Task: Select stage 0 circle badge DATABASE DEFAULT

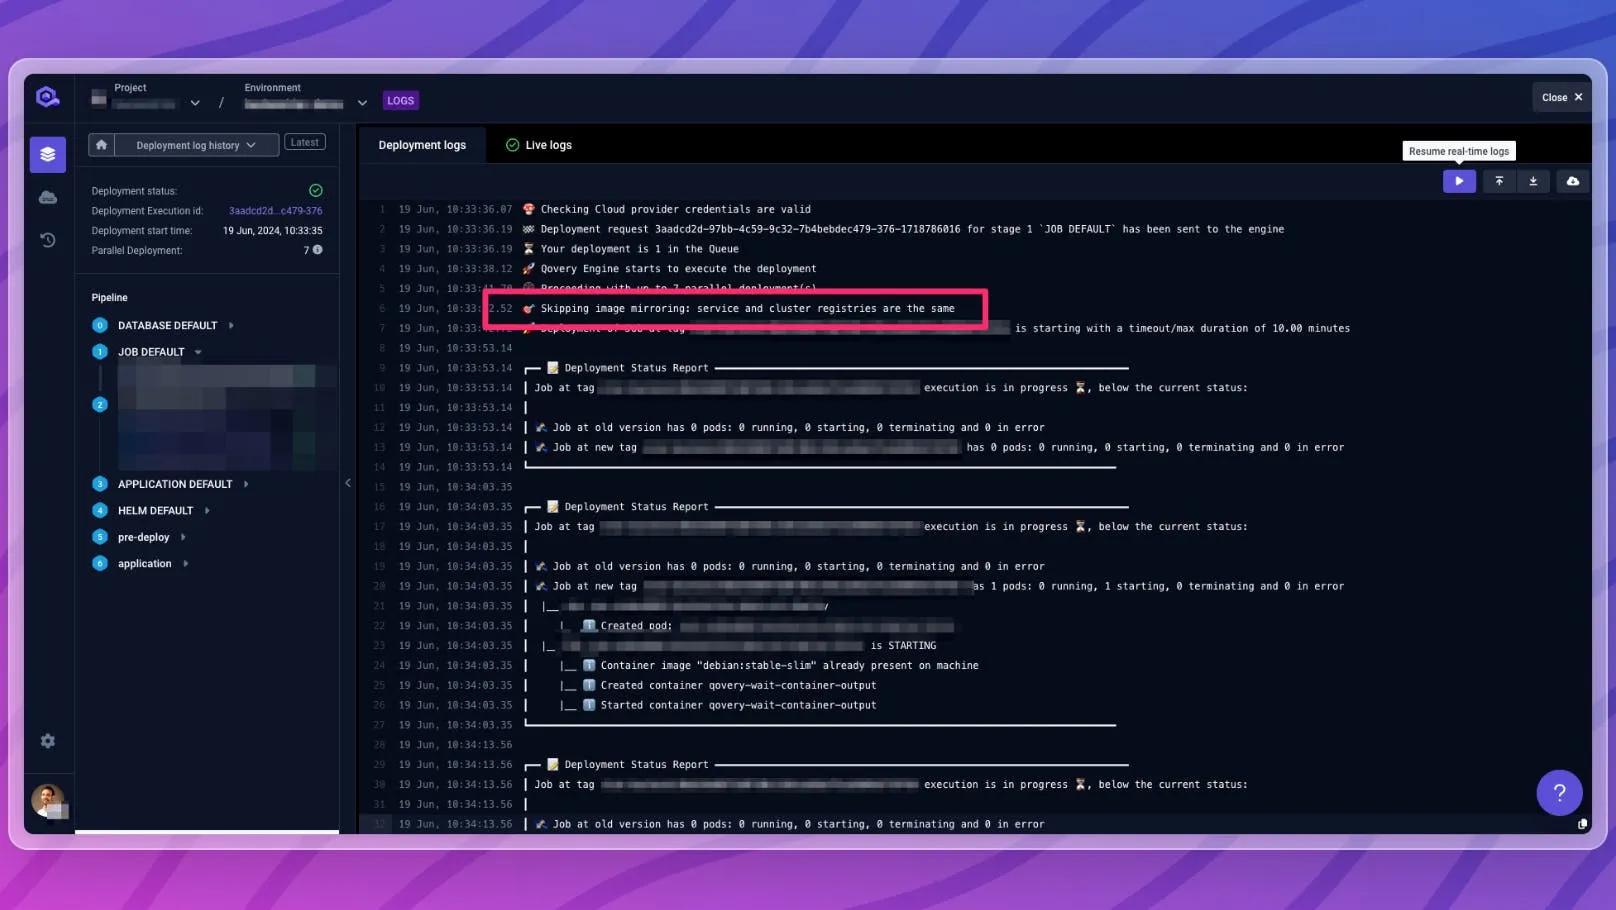Action: coord(100,325)
